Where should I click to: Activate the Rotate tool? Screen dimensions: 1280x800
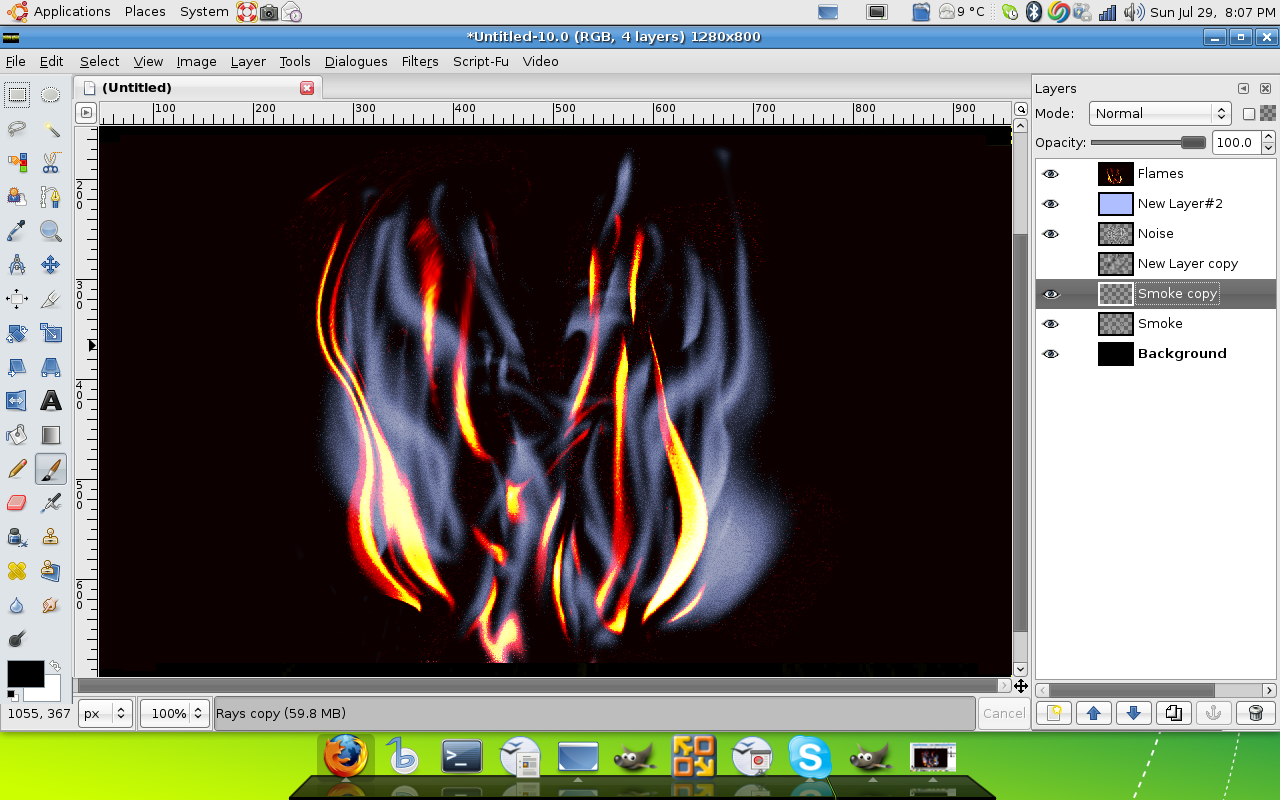click(17, 333)
